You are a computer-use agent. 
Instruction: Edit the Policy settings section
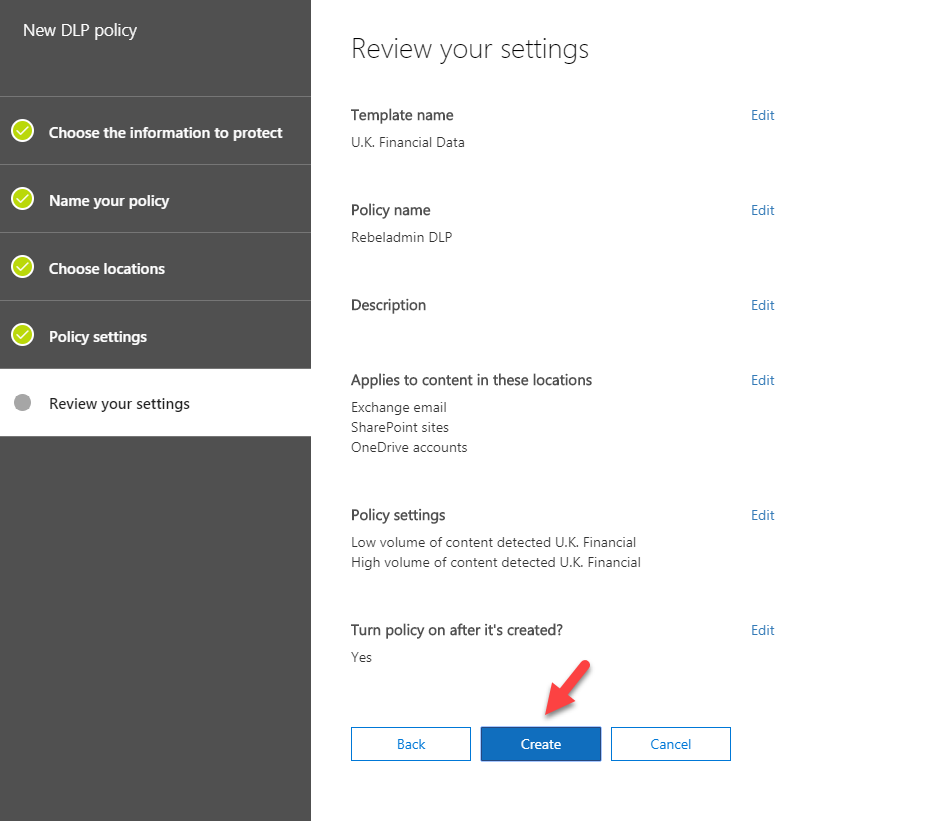(762, 516)
